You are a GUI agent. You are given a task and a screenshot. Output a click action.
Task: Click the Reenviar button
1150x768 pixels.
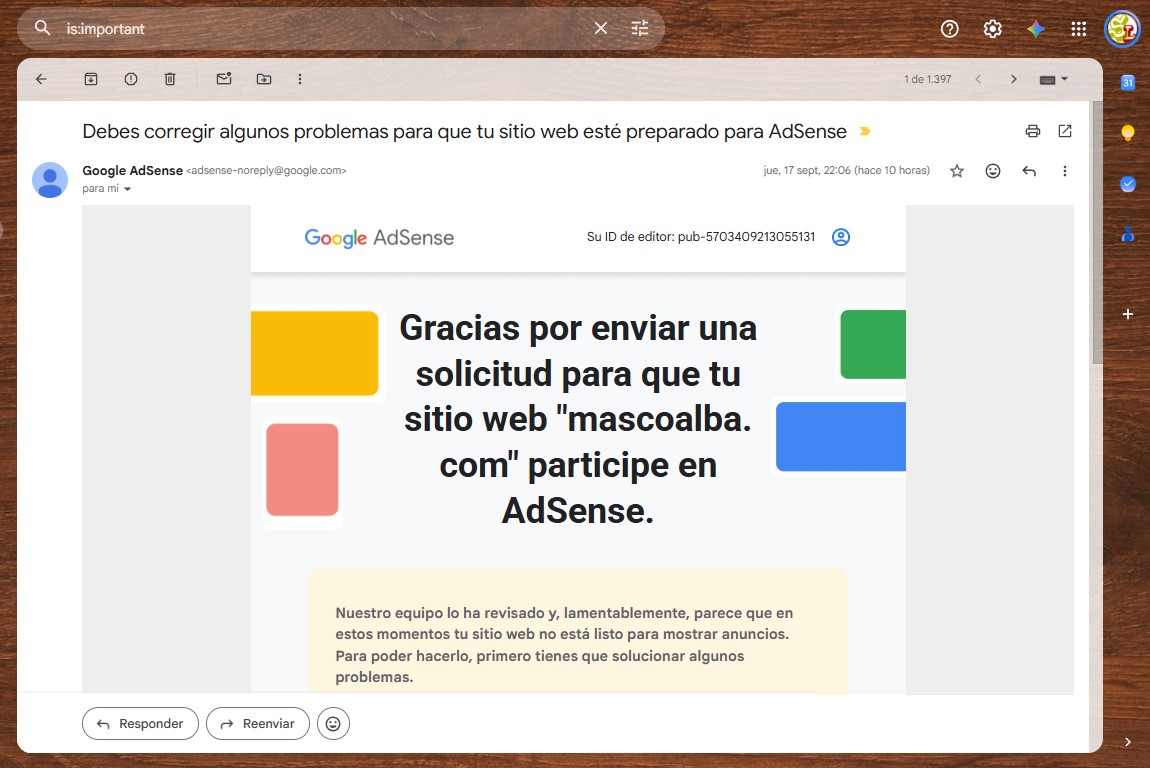point(257,723)
